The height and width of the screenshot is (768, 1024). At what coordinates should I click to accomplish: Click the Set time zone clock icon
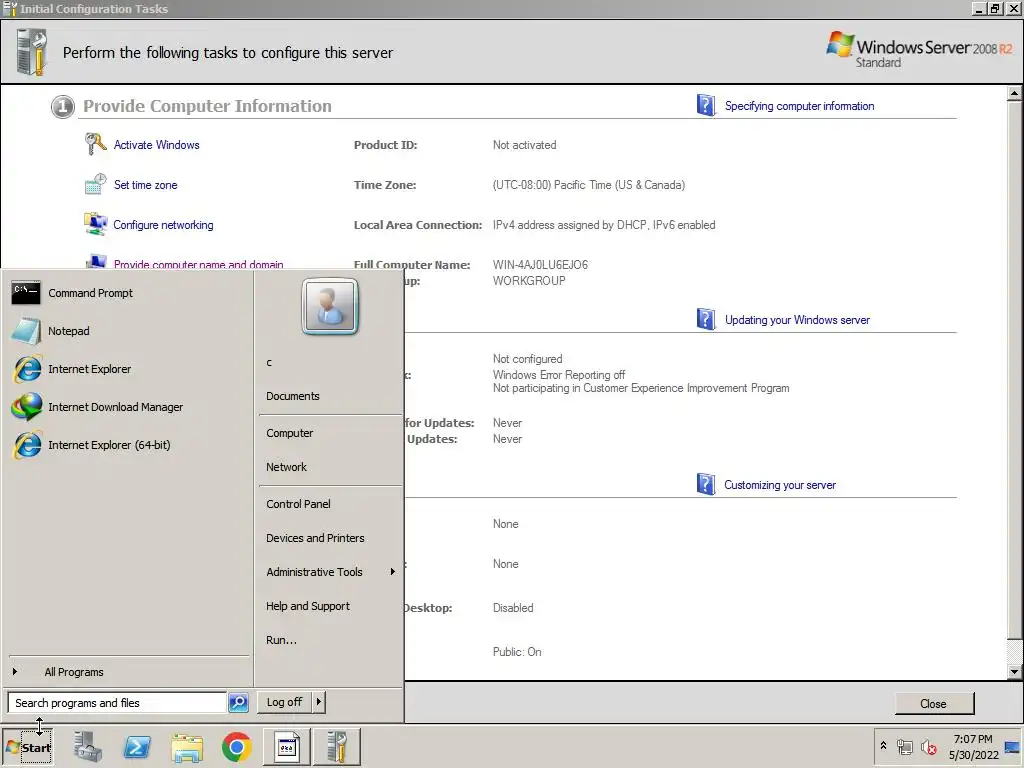pos(95,184)
